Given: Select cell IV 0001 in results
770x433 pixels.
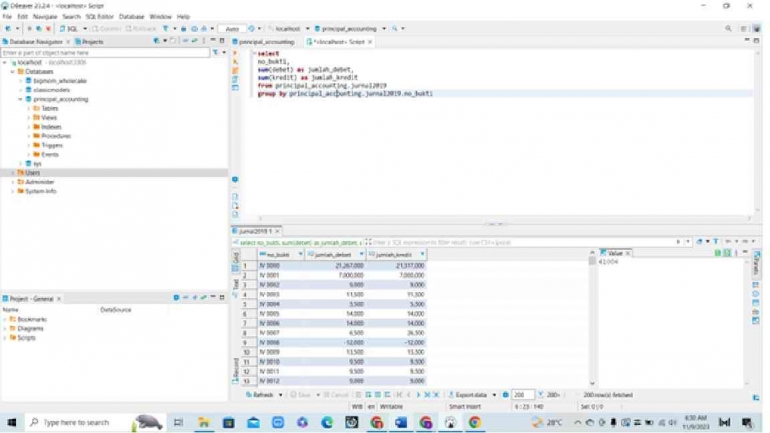Looking at the screenshot, I should (281, 275).
